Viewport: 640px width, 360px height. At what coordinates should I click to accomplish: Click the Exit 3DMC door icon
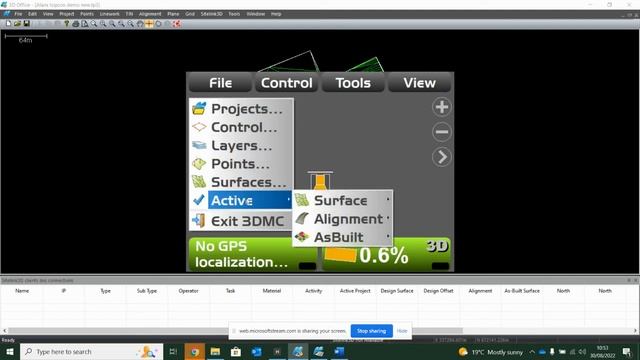point(199,220)
